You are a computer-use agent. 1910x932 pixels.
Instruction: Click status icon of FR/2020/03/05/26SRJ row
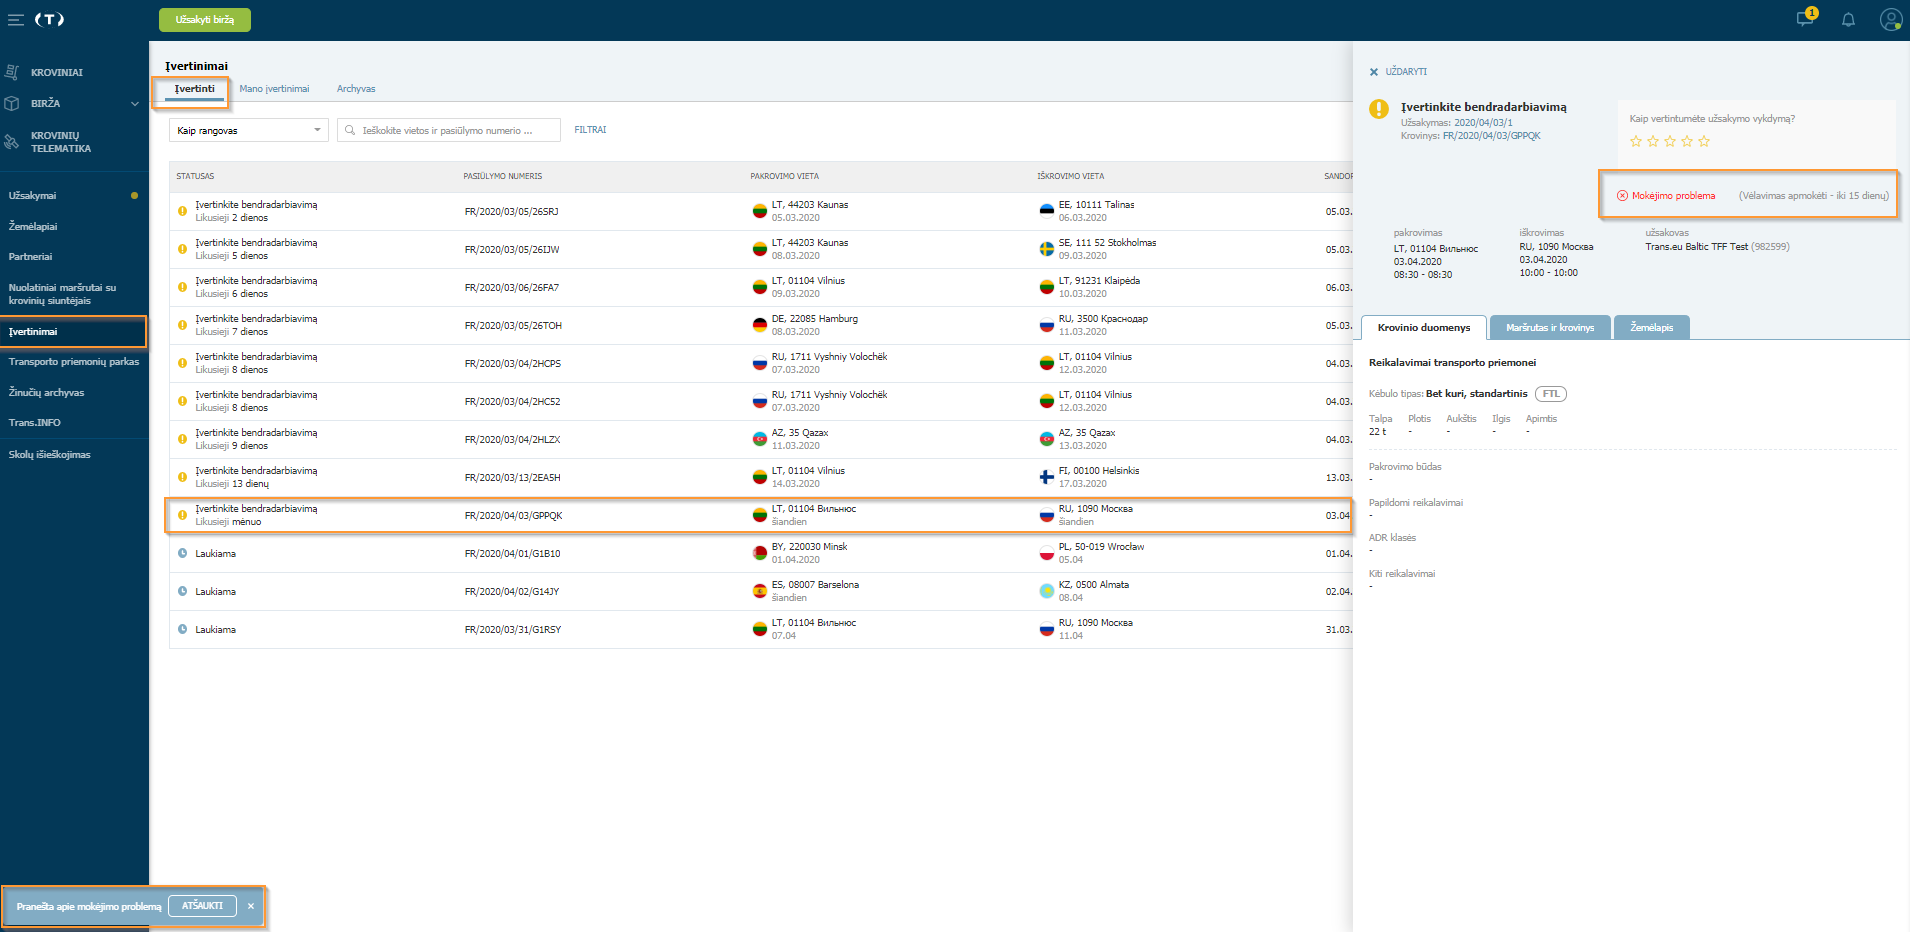click(x=182, y=211)
